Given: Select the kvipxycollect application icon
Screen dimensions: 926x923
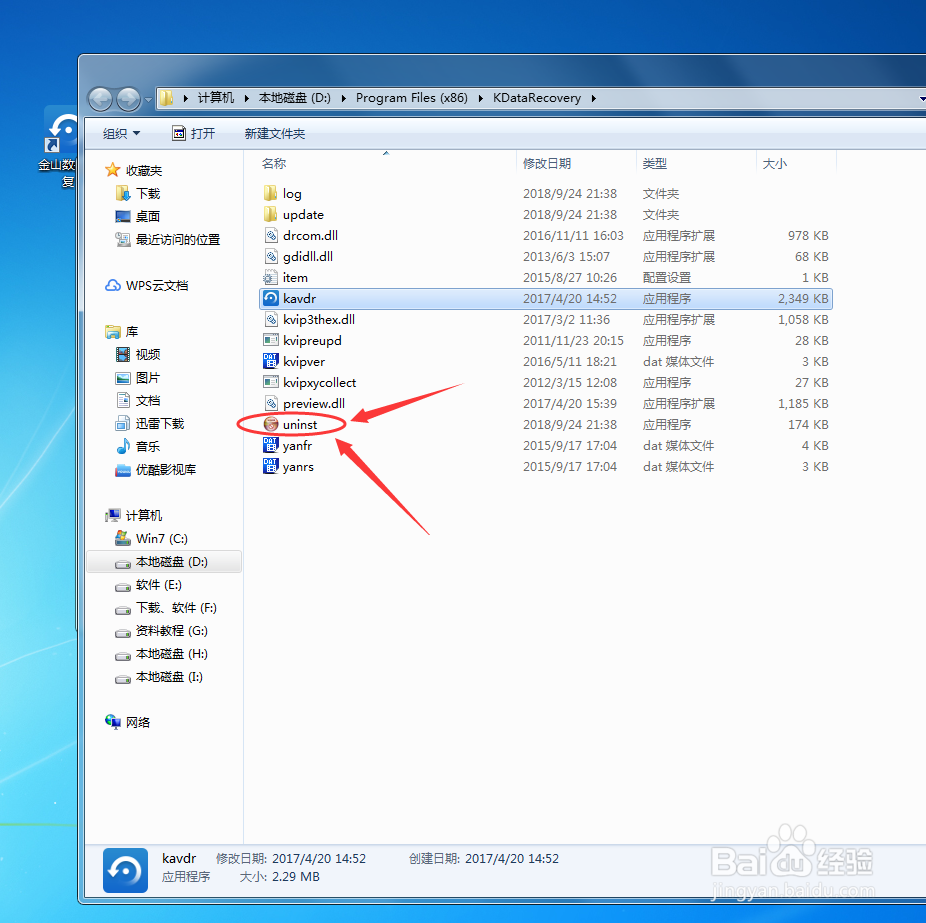Looking at the screenshot, I should point(270,382).
